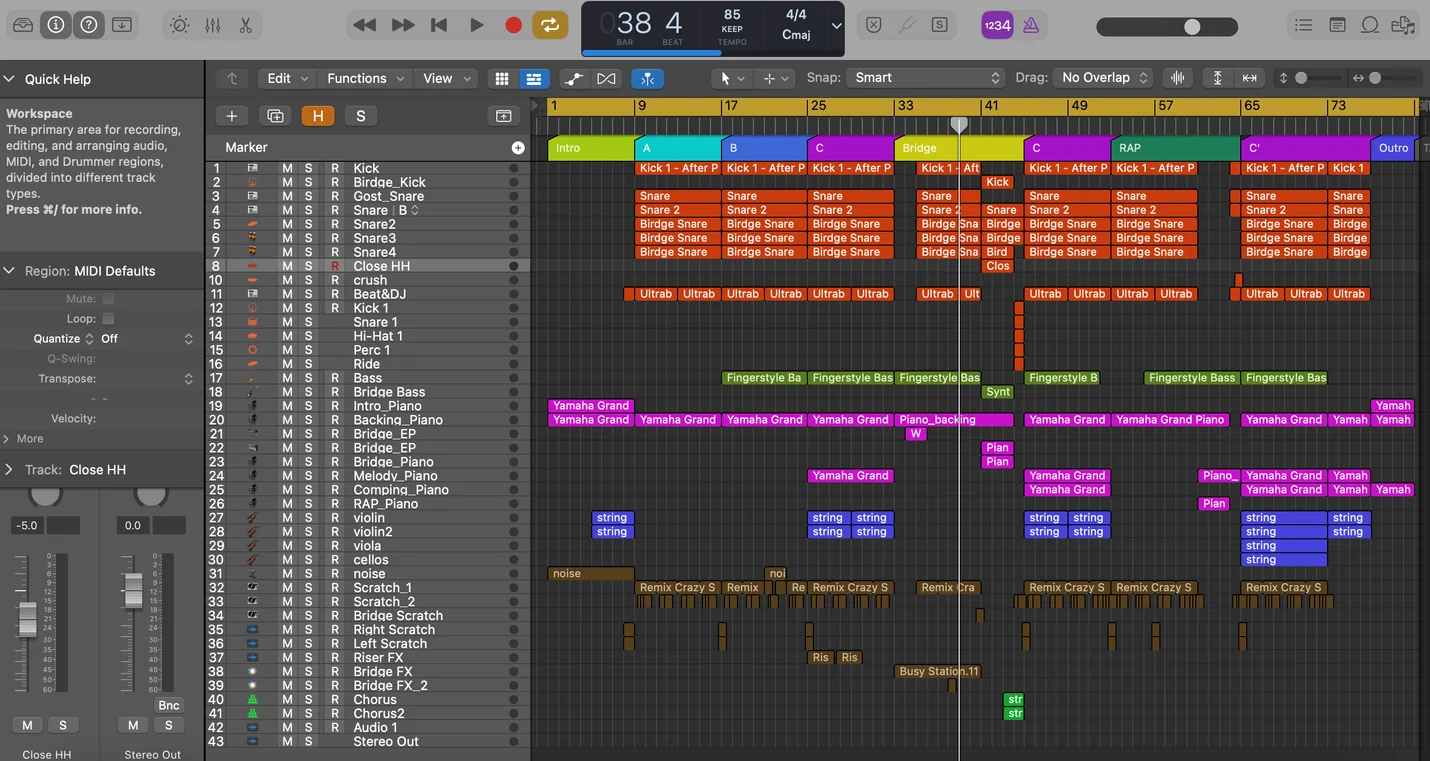1430x761 pixels.
Task: Start playback with the Play button
Action: coord(476,25)
